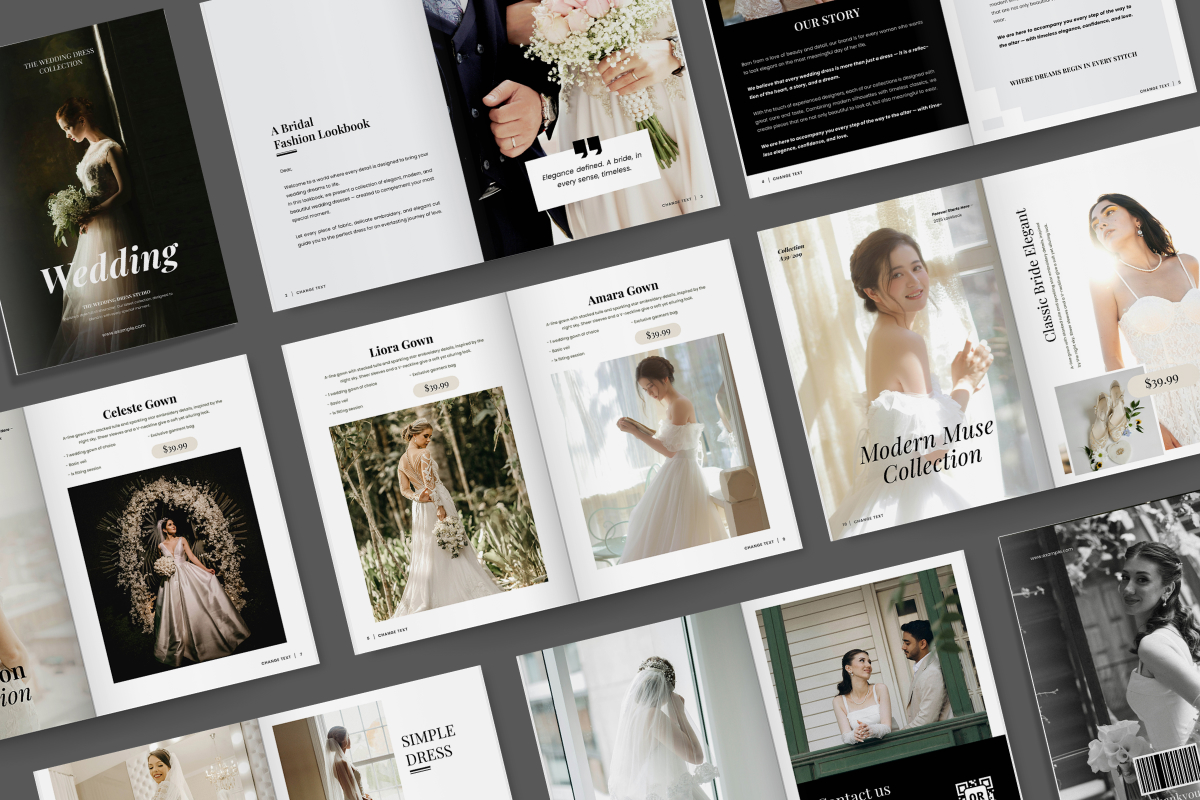The image size is (1200, 800).
Task: Click the quotation mark icon above the Elegance quote
Action: click(x=588, y=148)
